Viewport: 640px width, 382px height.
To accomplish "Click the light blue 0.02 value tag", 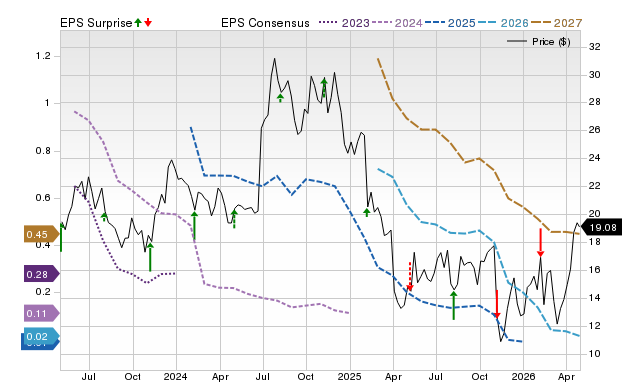I will tap(41, 336).
